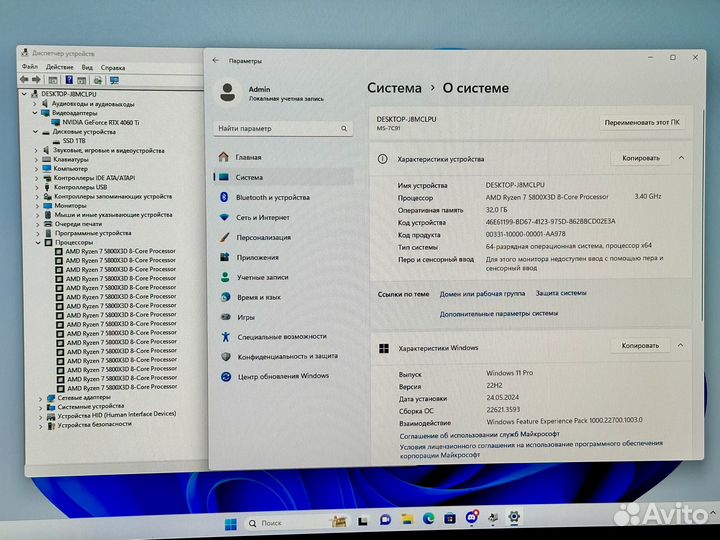This screenshot has height=540, width=720.
Task: Open Соглашение об использовании служб Майкрософт link
Action: point(479,434)
